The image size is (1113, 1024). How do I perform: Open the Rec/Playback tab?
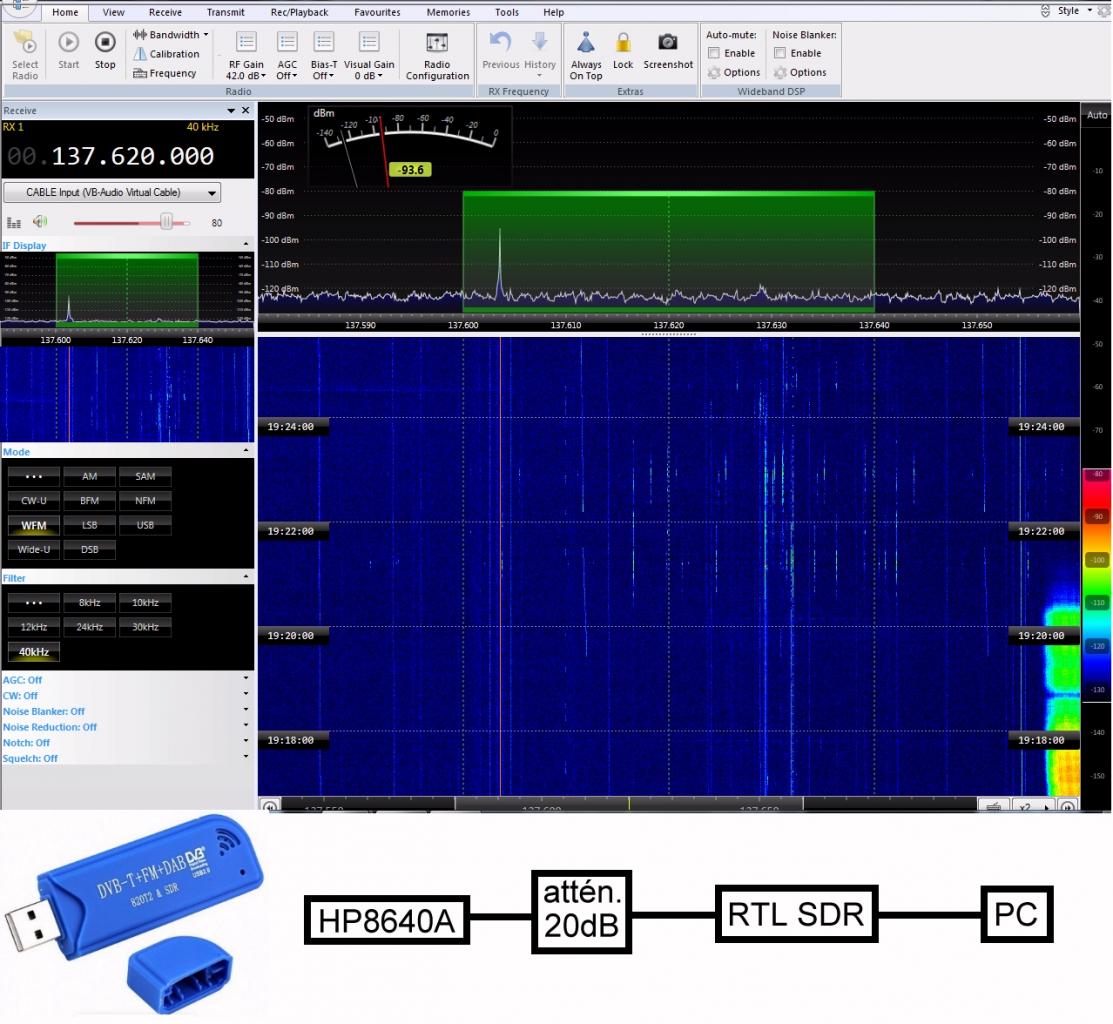(x=299, y=12)
